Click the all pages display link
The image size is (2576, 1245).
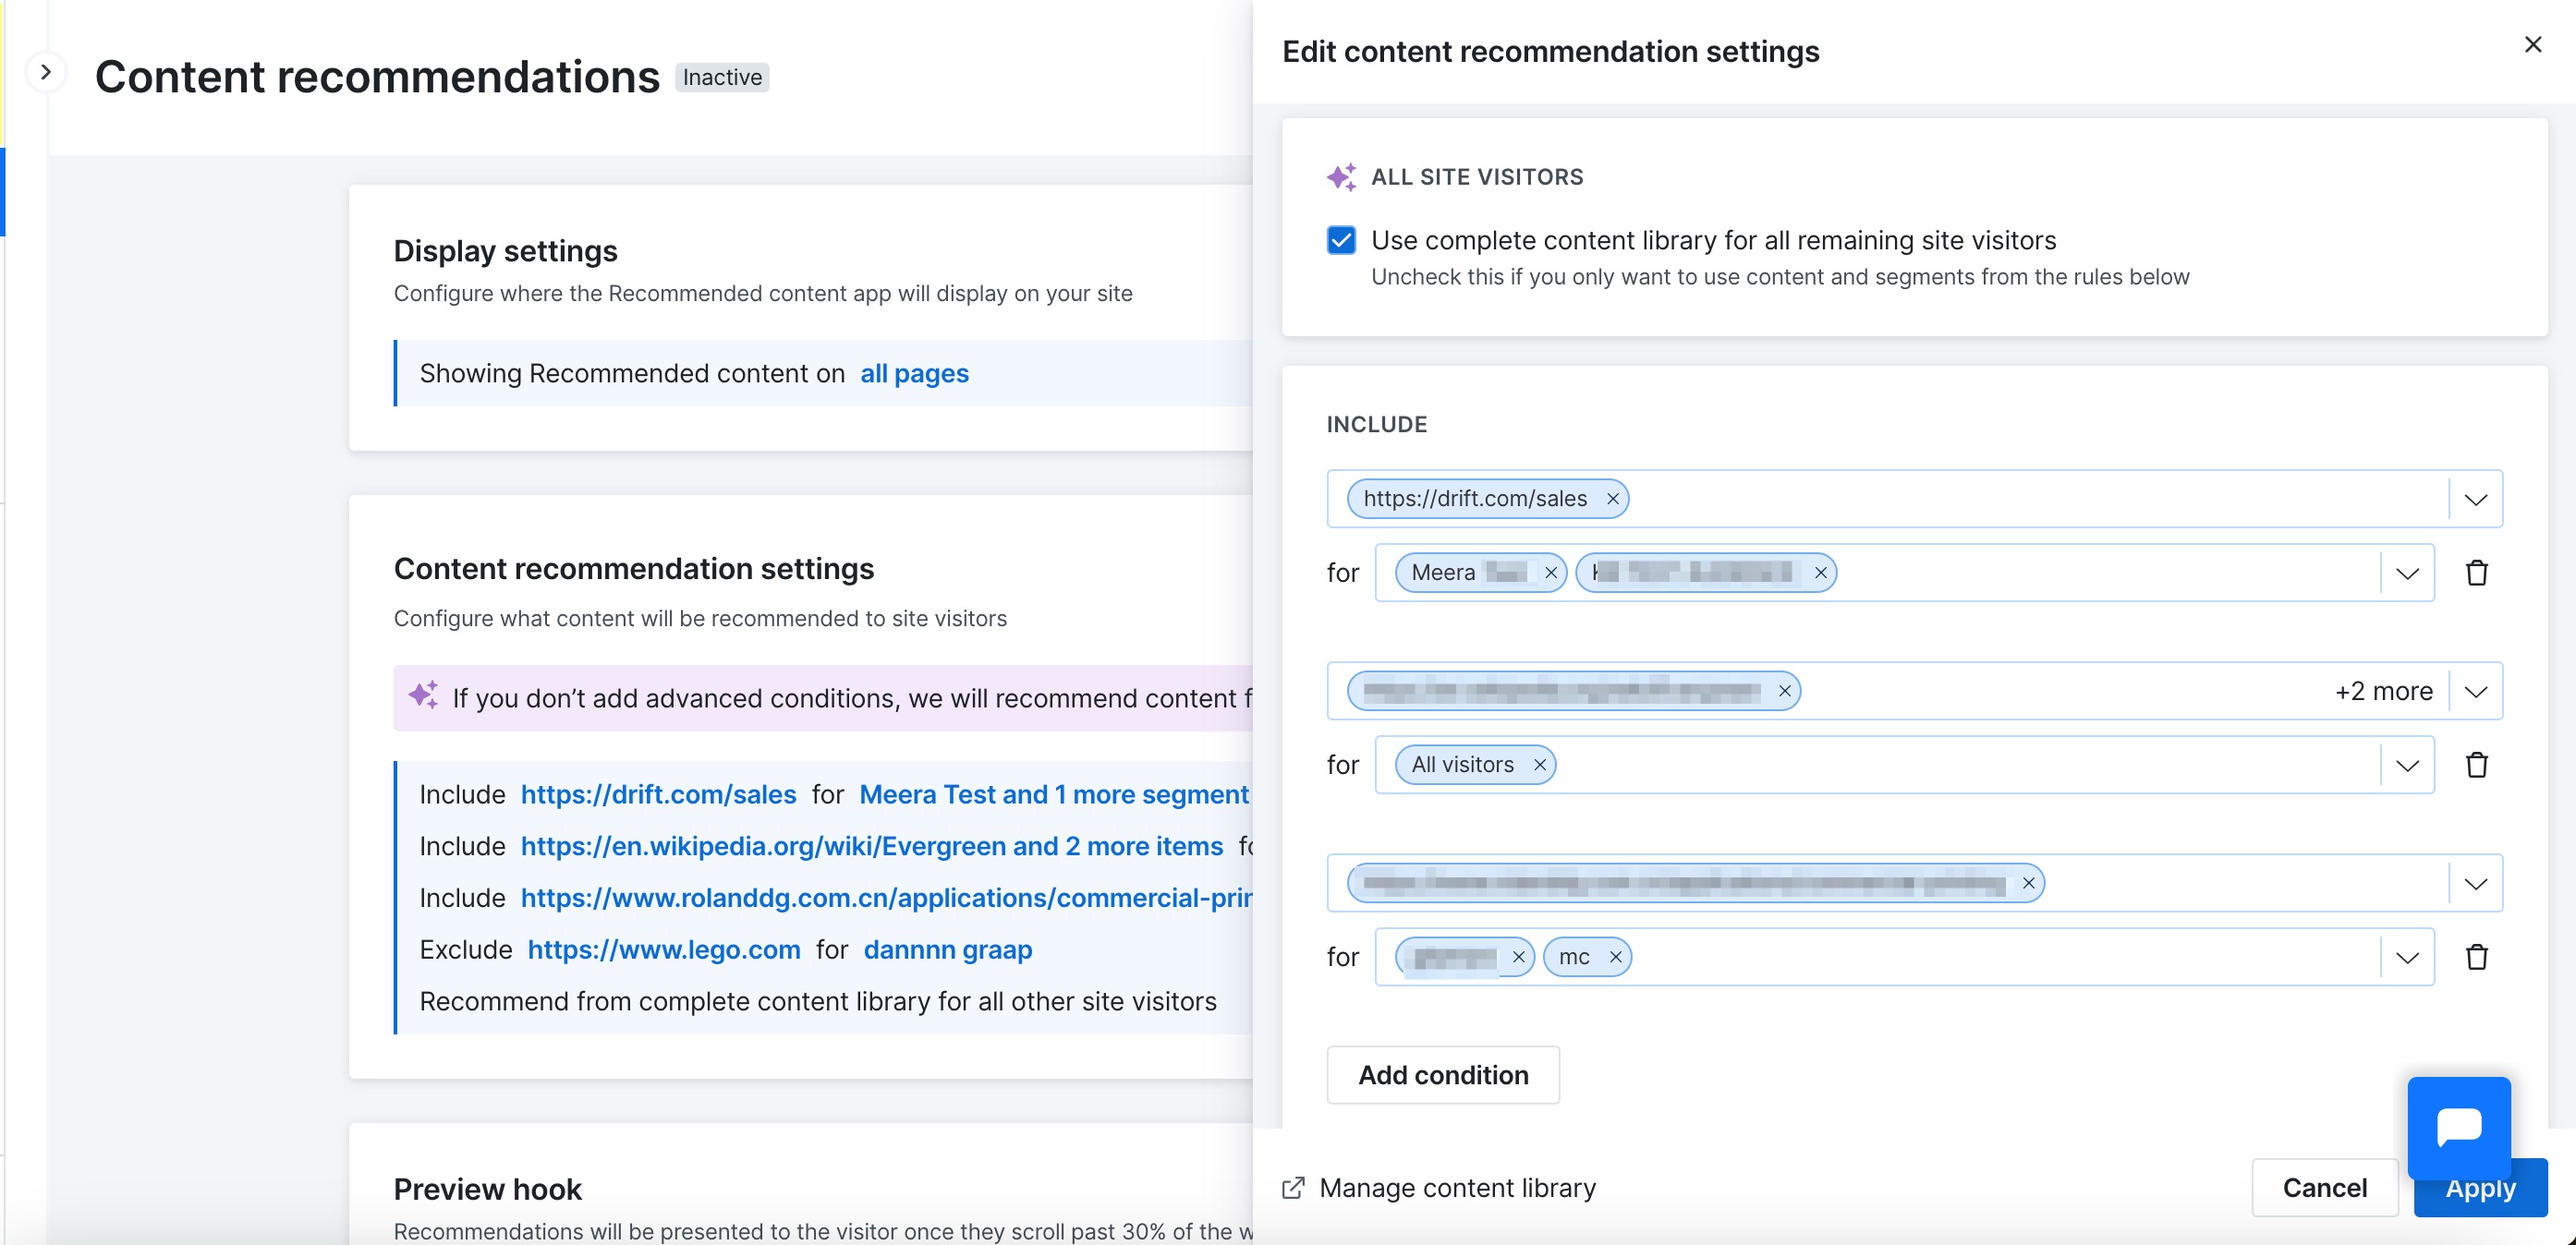click(x=914, y=373)
